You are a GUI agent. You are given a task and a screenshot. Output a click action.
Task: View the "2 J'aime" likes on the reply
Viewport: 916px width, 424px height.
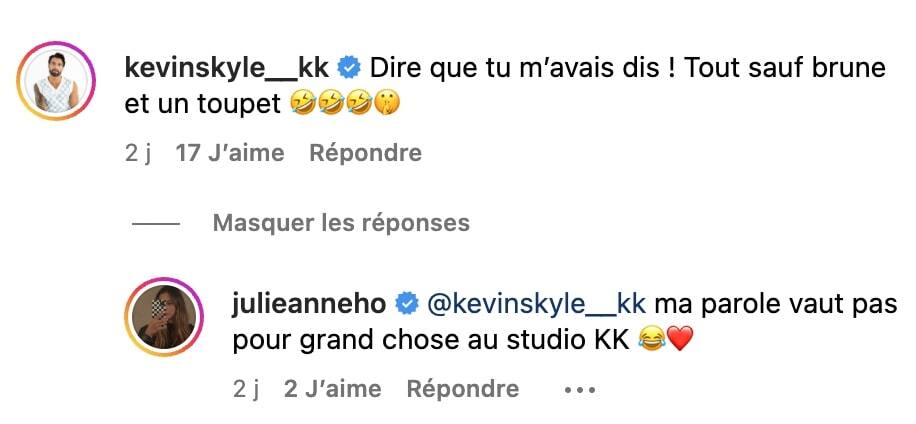point(332,389)
